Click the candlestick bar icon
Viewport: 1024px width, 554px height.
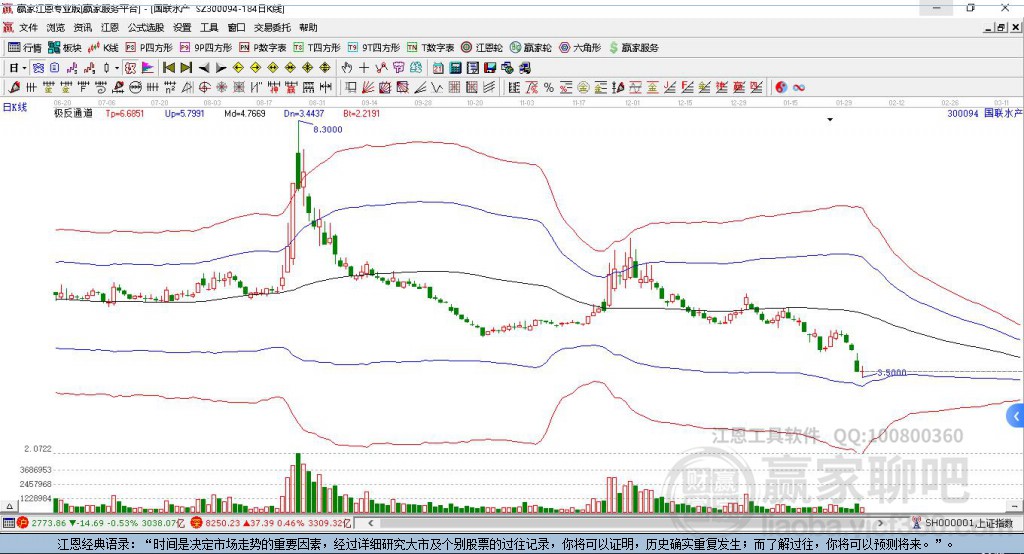click(x=106, y=68)
